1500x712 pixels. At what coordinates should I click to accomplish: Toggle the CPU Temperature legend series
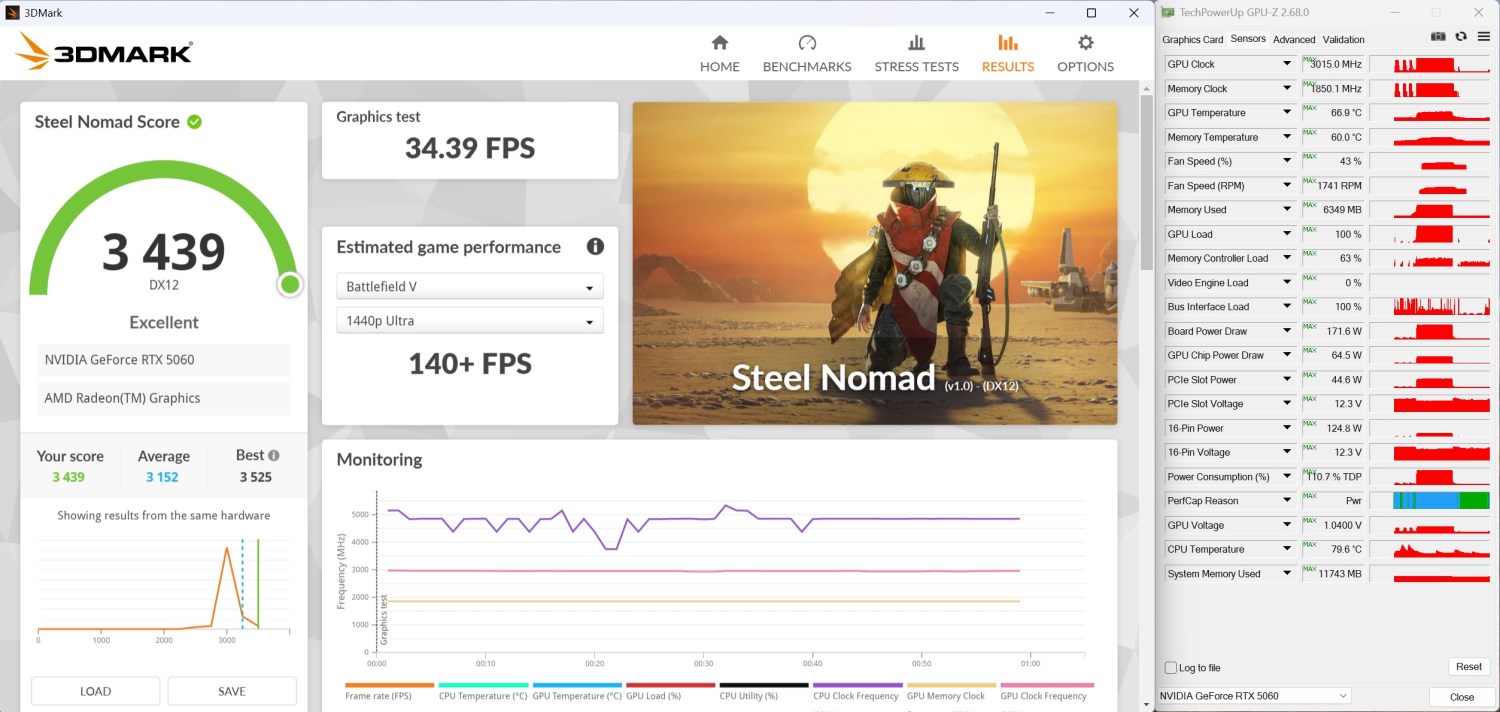click(483, 692)
